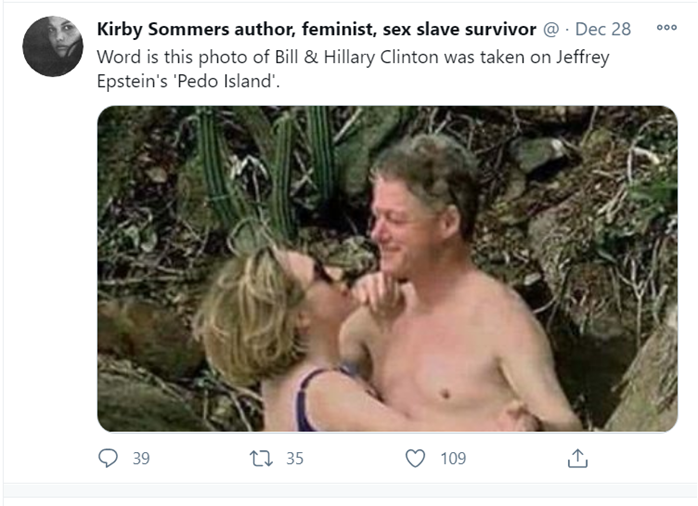Like the tweet with the heart icon
Screen dimensions: 698x506
(x=415, y=459)
